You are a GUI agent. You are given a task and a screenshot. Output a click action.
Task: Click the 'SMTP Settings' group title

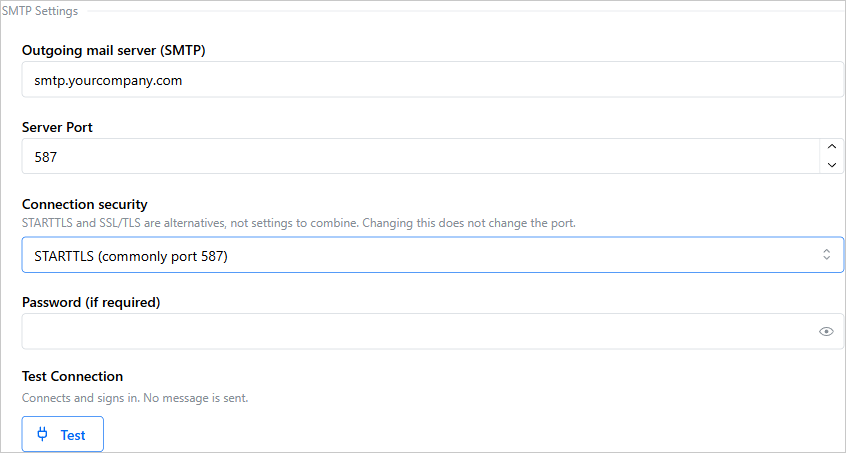40,11
